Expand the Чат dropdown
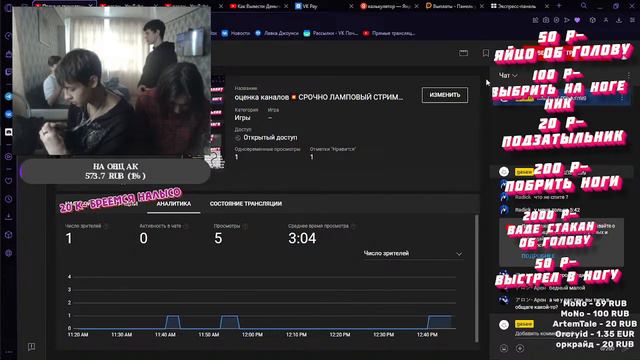The image size is (640, 360). pyautogui.click(x=508, y=76)
